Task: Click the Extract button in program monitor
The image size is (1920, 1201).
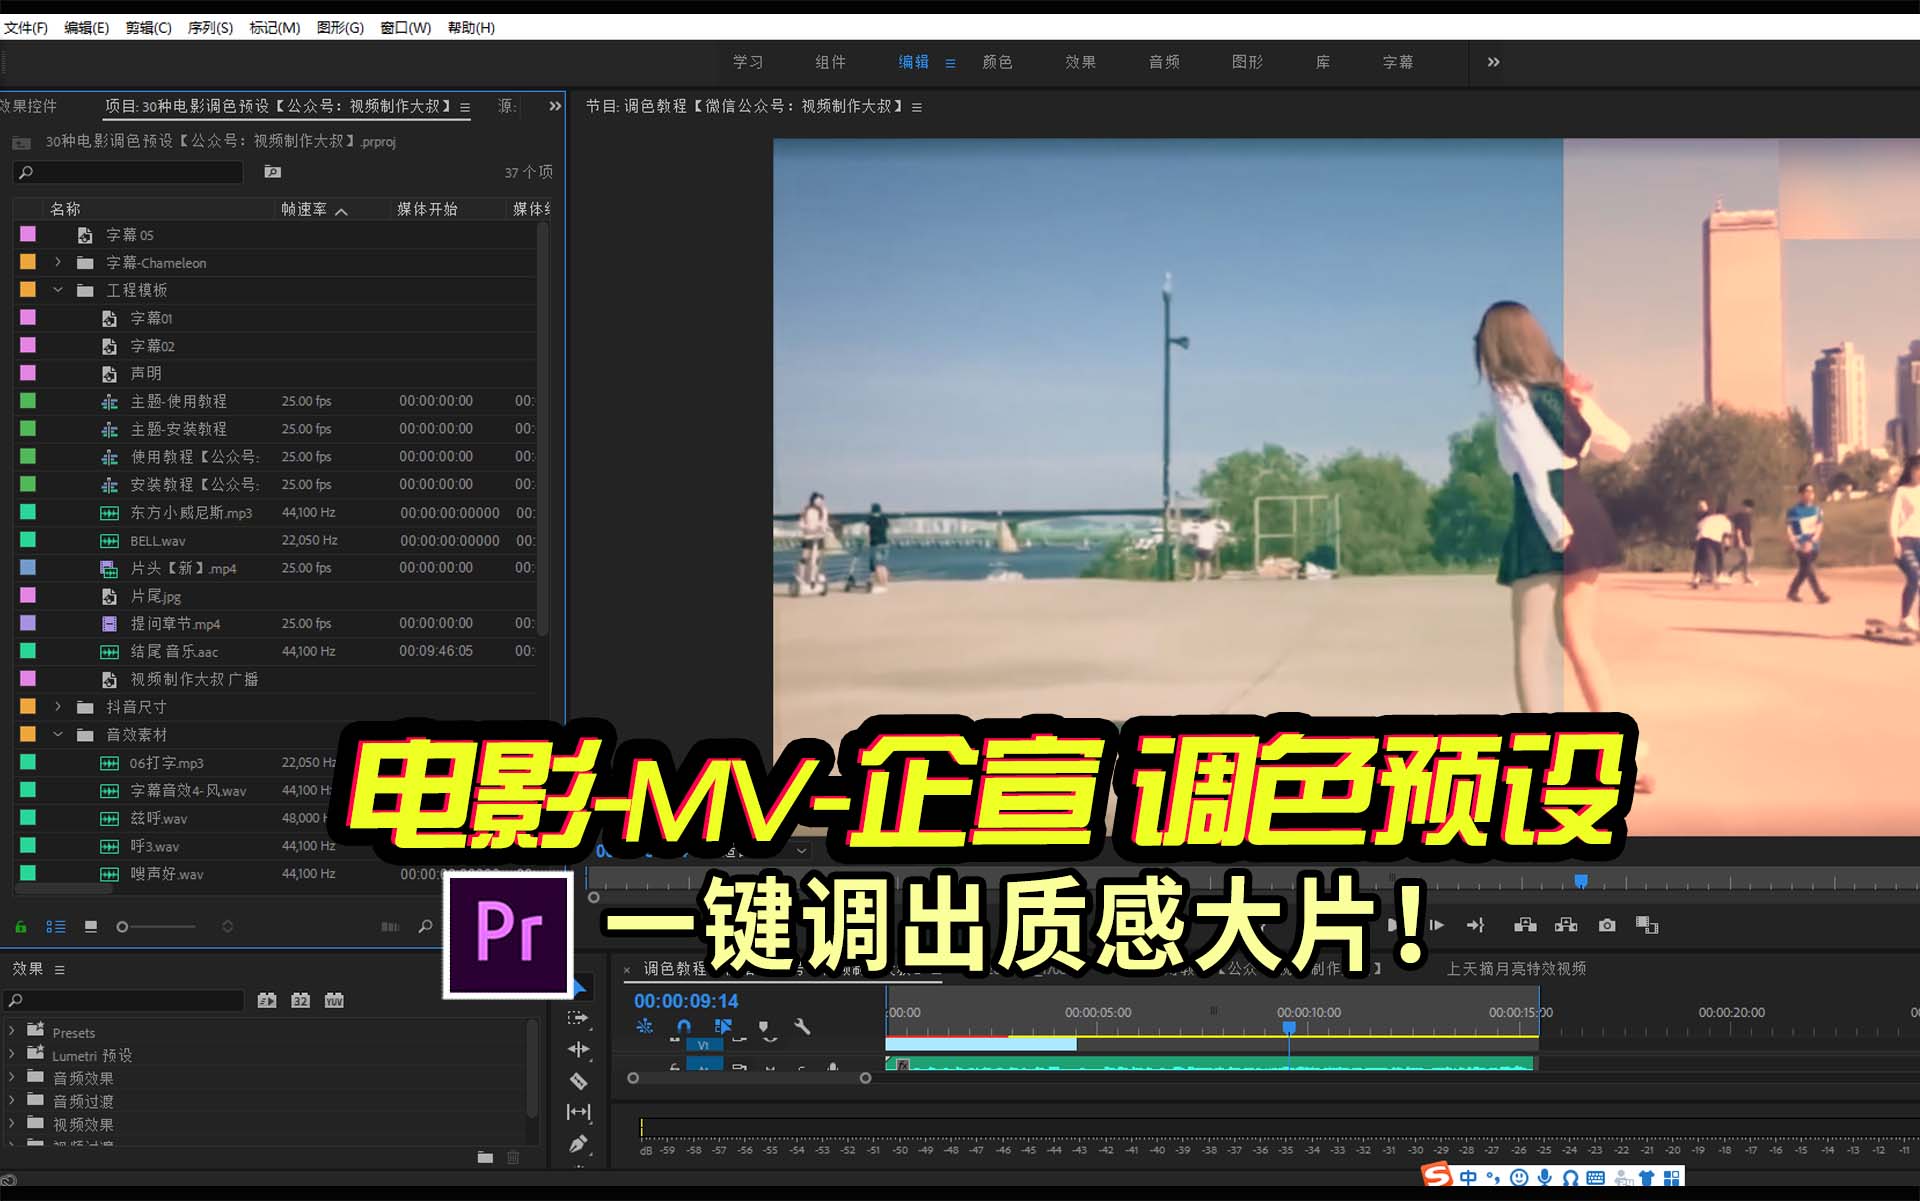Action: click(x=1566, y=925)
